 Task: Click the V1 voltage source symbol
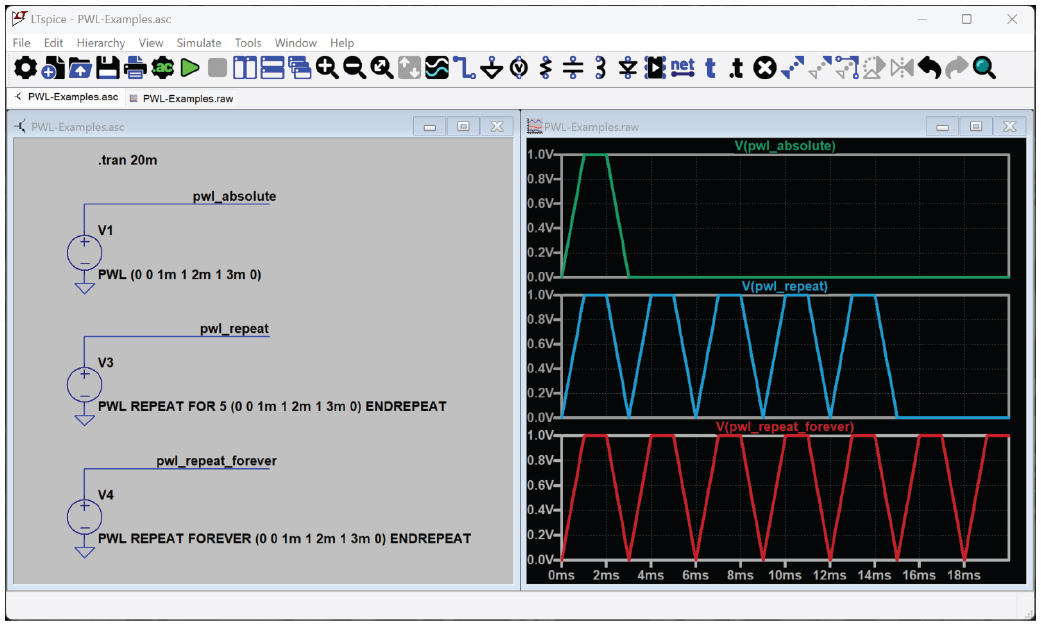point(85,252)
